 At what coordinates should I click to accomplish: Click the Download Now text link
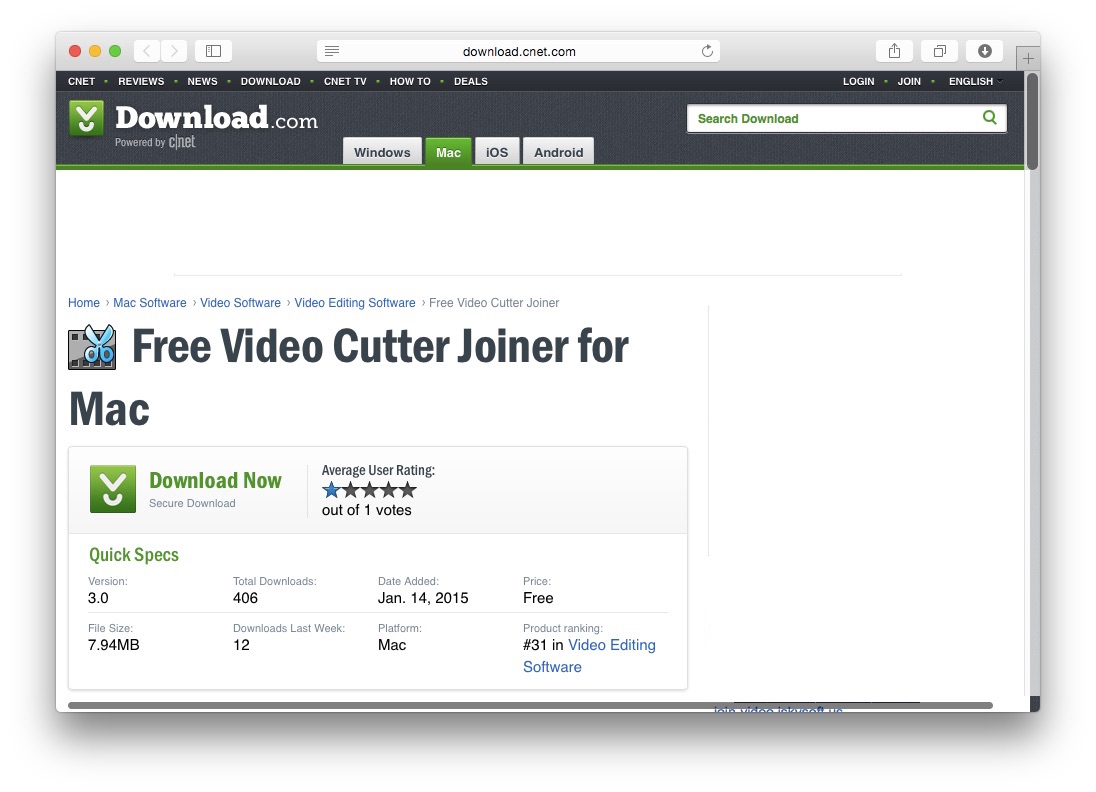(215, 480)
